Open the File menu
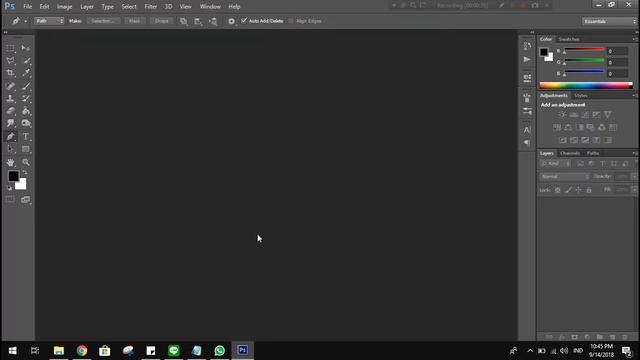Image resolution: width=640 pixels, height=360 pixels. (27, 7)
